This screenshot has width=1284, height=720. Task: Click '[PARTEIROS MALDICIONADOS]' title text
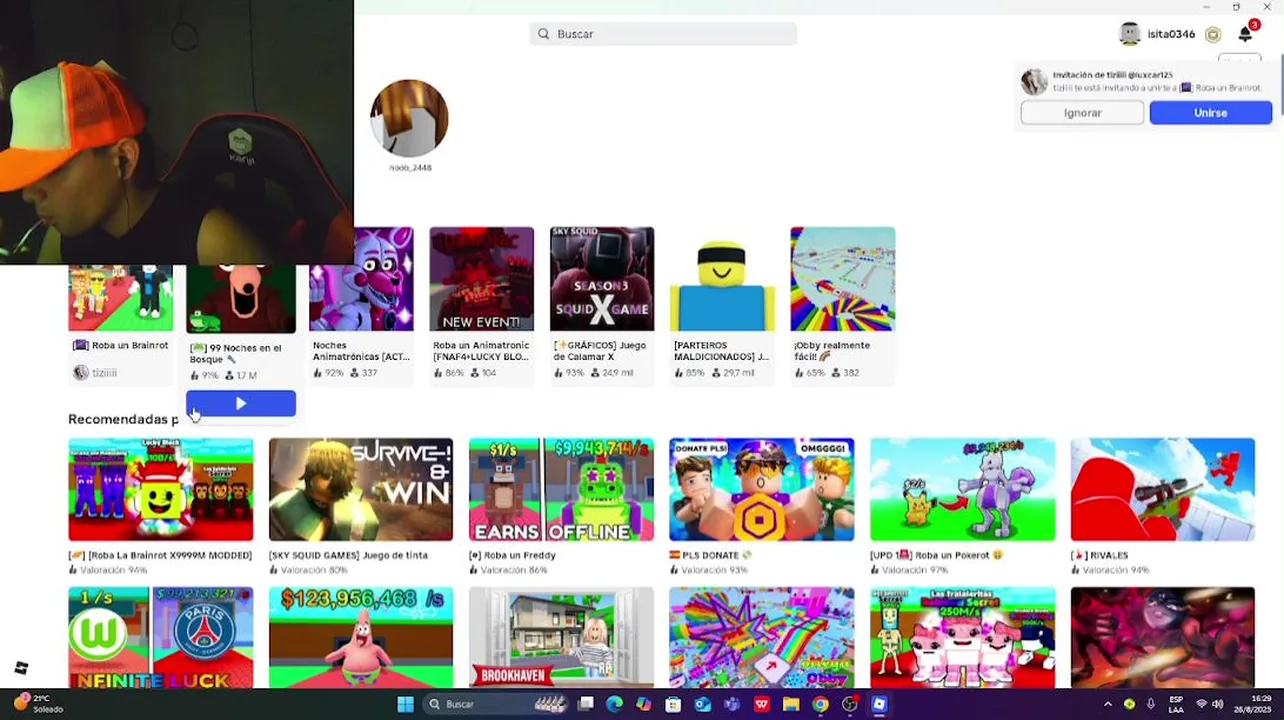point(721,351)
